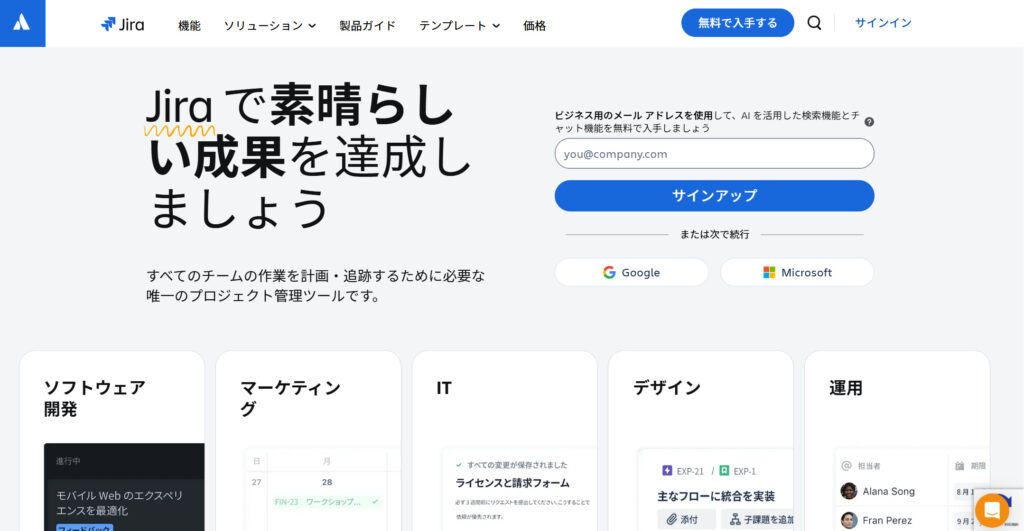Click the 無料で入手する button
1024x531 pixels.
[737, 23]
